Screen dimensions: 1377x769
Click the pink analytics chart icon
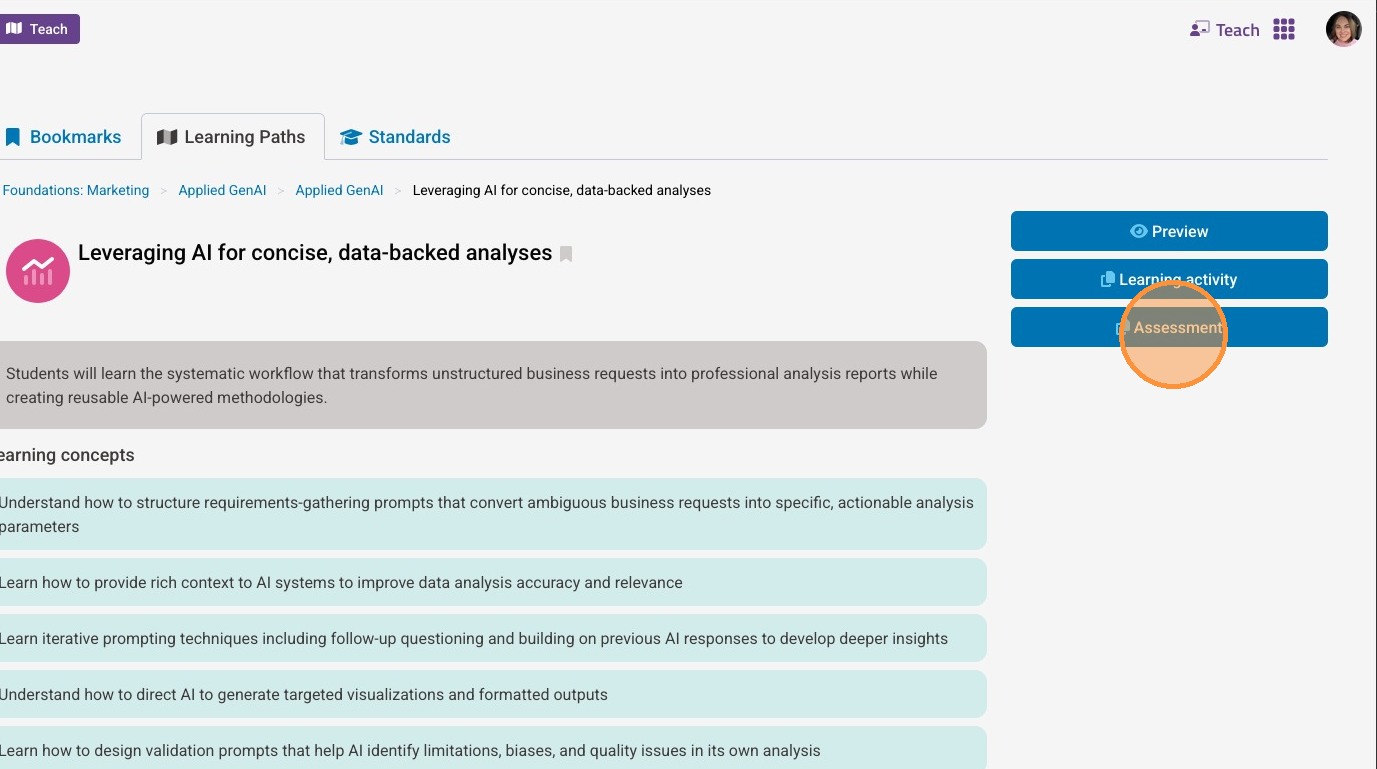[x=38, y=270]
